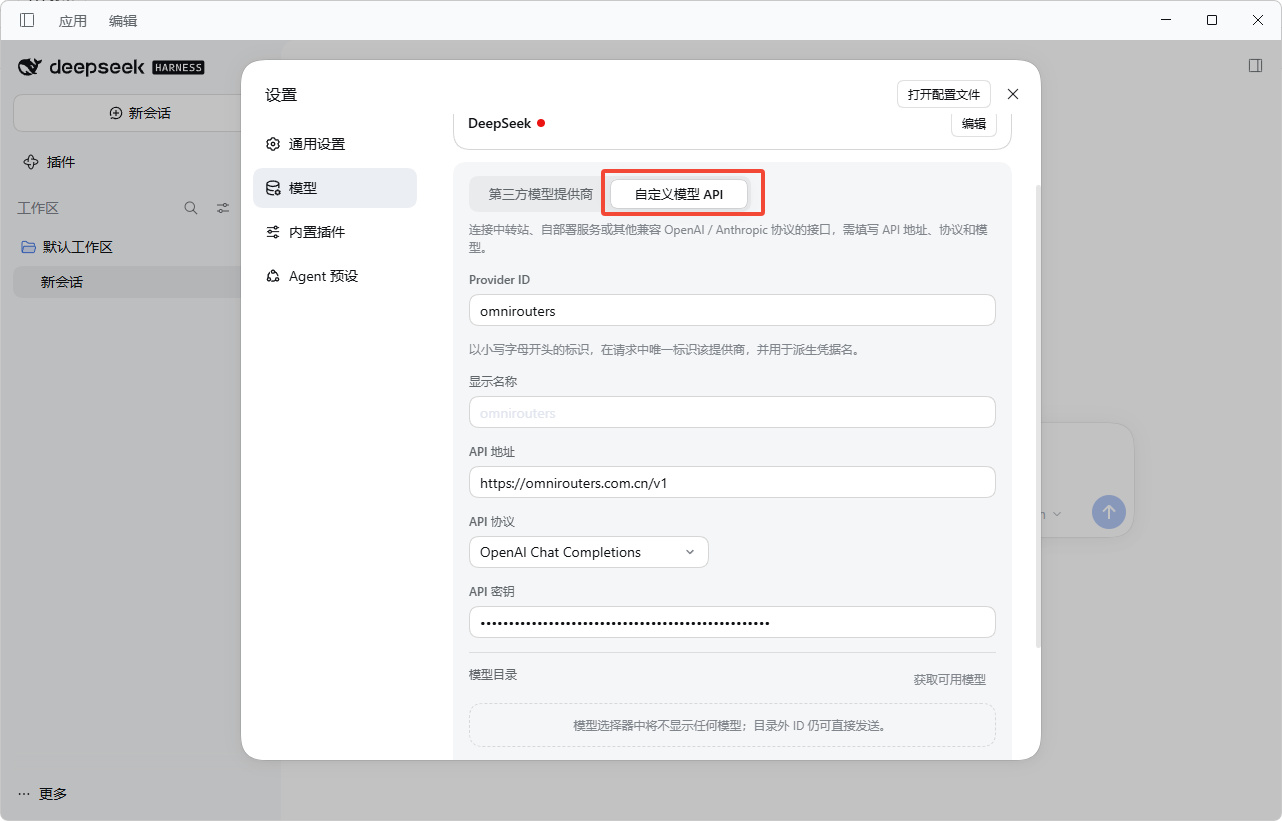The image size is (1282, 821).
Task: Click the API 地址 input field
Action: [x=732, y=482]
